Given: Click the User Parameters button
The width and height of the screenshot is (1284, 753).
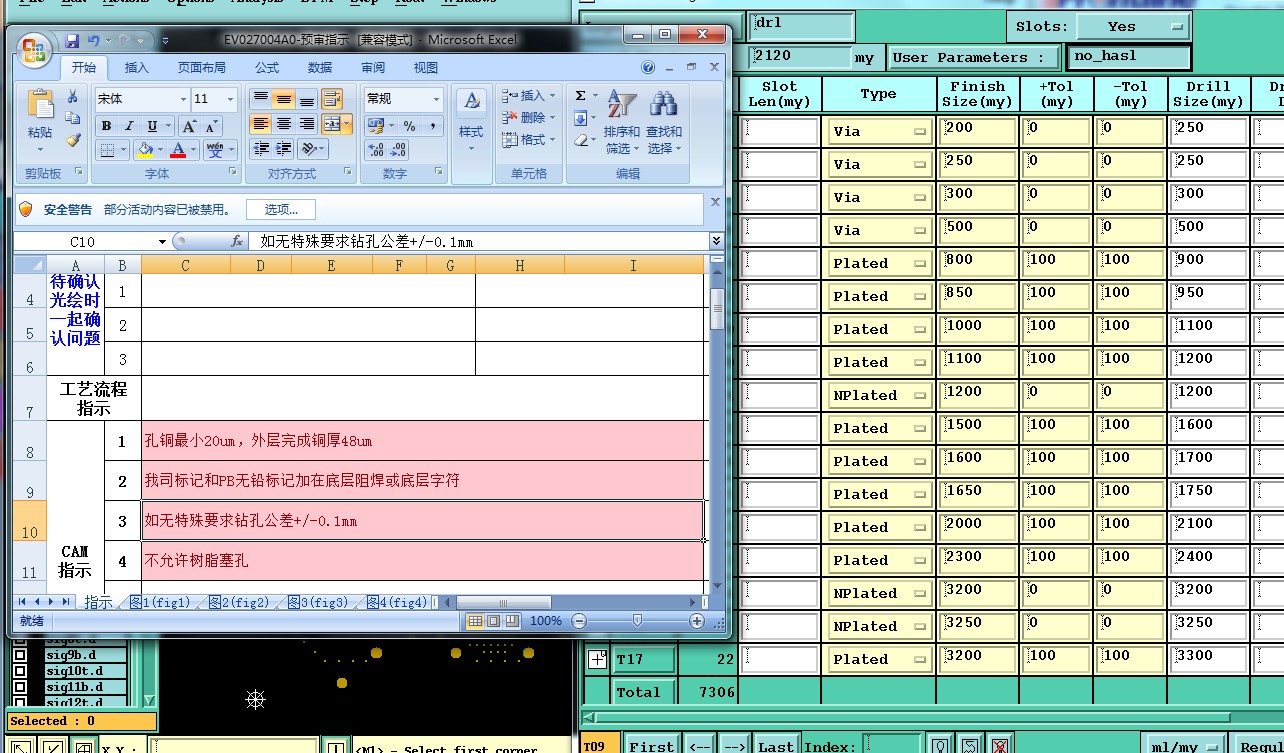Looking at the screenshot, I should point(975,57).
